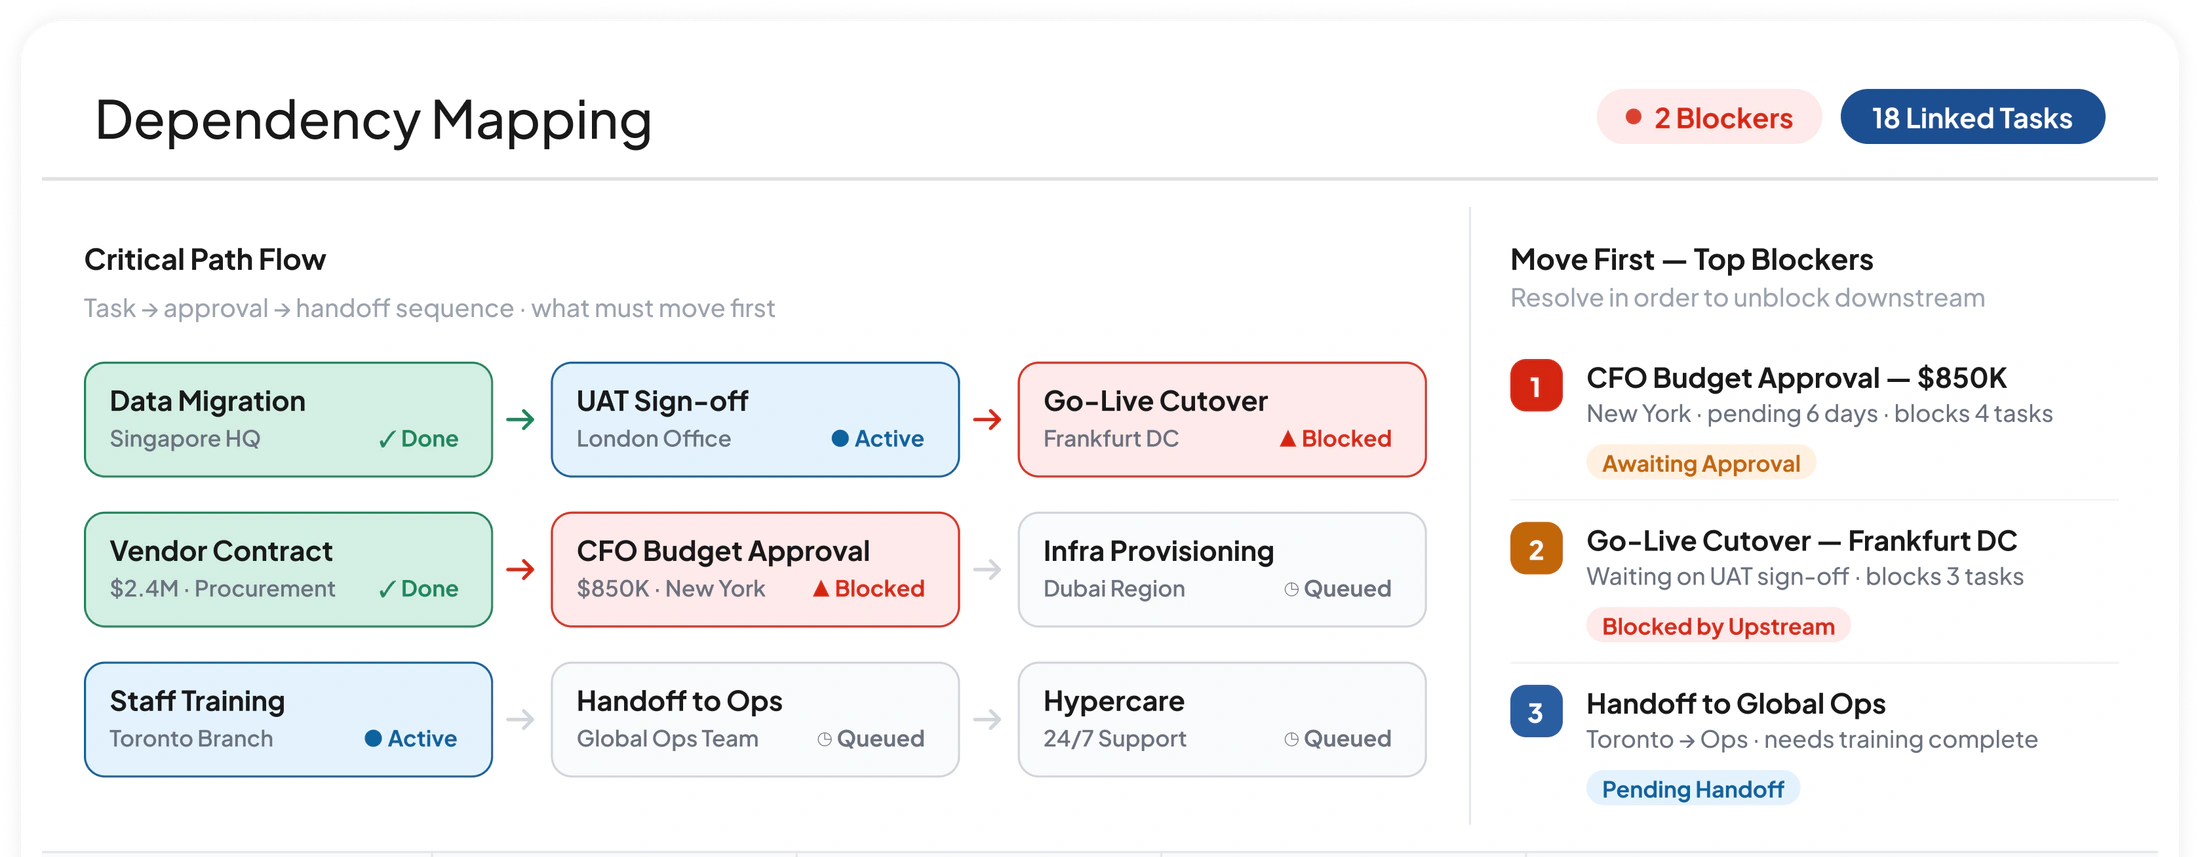Click the blue number 3 priority badge
Image resolution: width=2200 pixels, height=857 pixels.
(x=1536, y=712)
